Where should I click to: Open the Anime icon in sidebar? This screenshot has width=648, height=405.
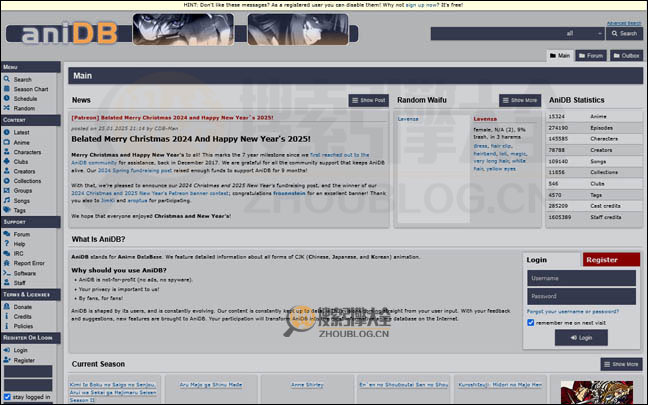pos(7,142)
